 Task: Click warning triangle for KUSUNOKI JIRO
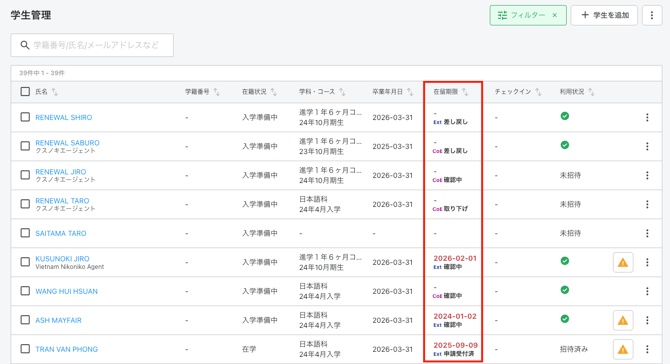coord(623,262)
